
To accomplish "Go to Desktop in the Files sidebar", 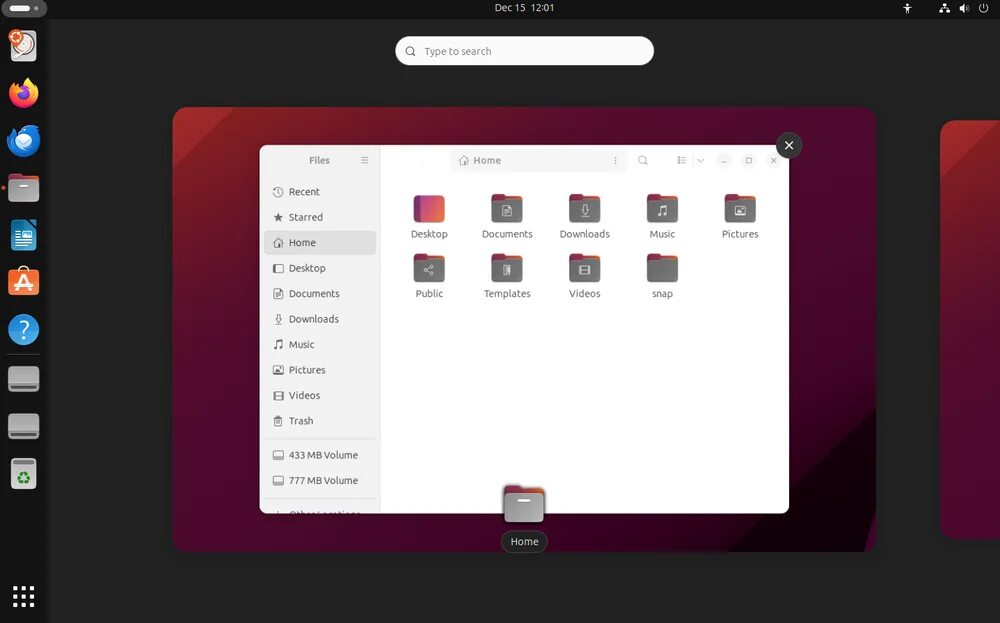I will [x=320, y=268].
